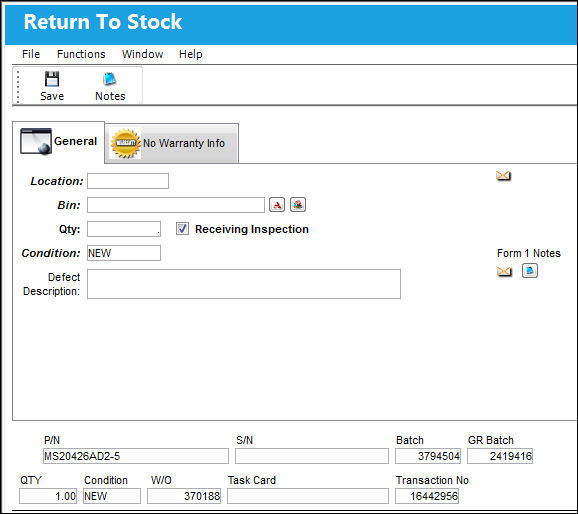Open the Functions menu
578x514 pixels.
click(x=81, y=54)
